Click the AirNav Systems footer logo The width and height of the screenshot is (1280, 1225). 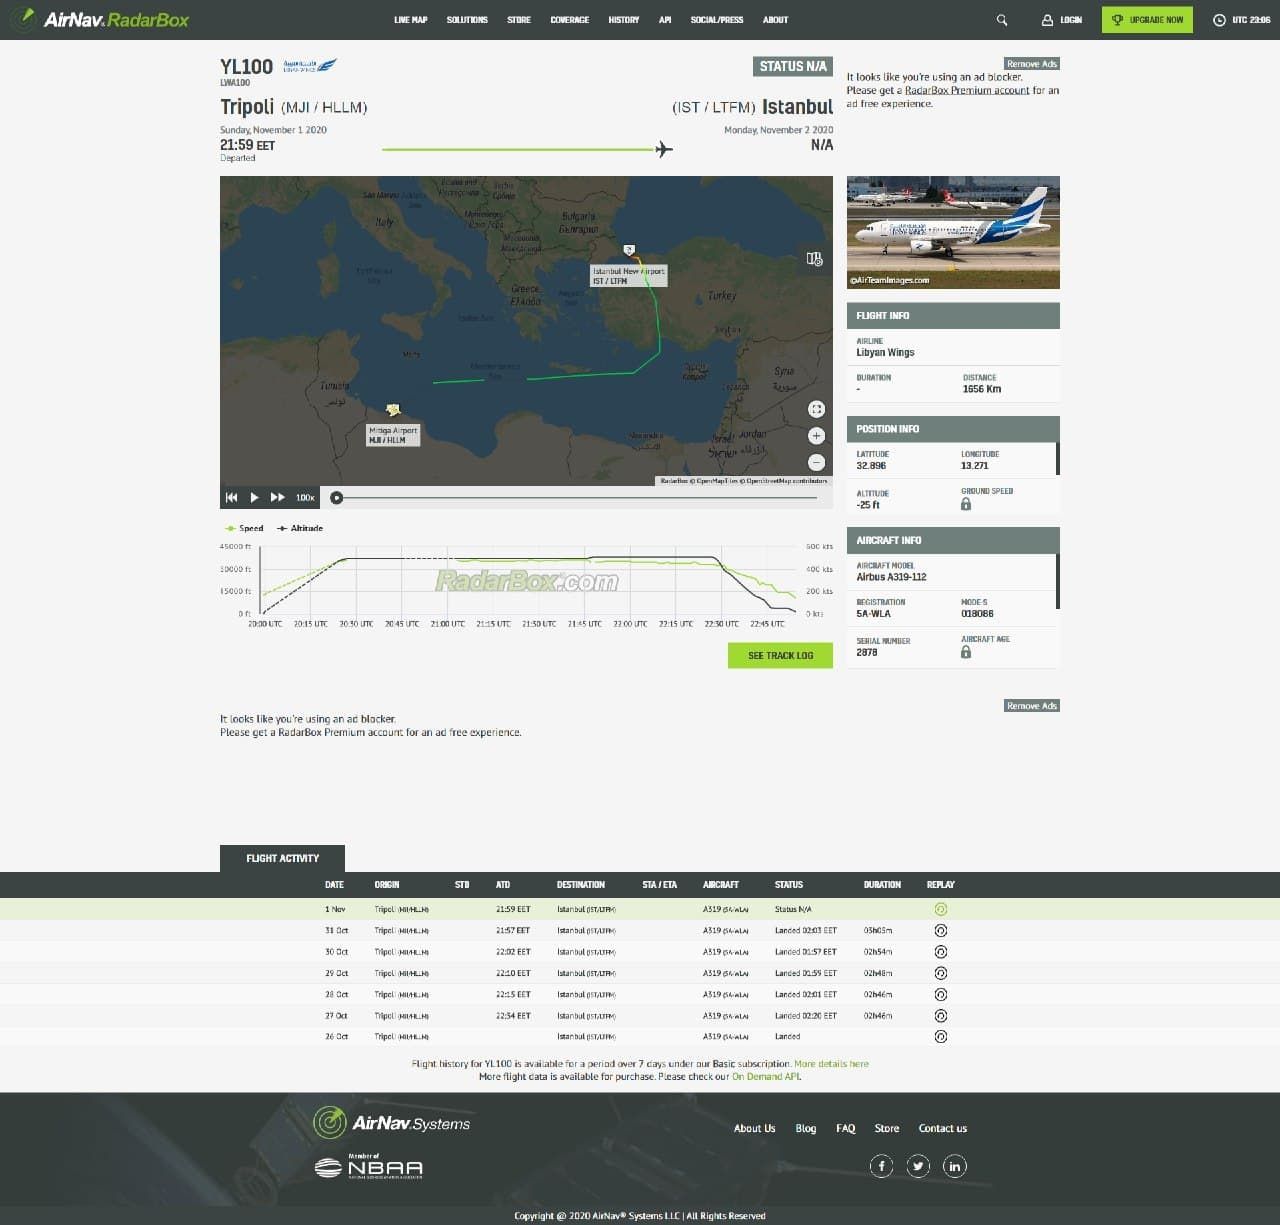[x=391, y=1123]
